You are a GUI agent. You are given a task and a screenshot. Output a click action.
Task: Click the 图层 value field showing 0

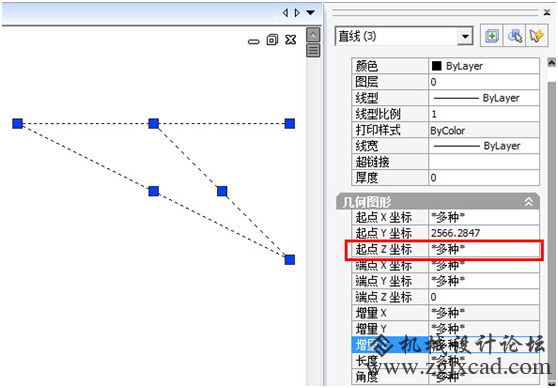484,82
